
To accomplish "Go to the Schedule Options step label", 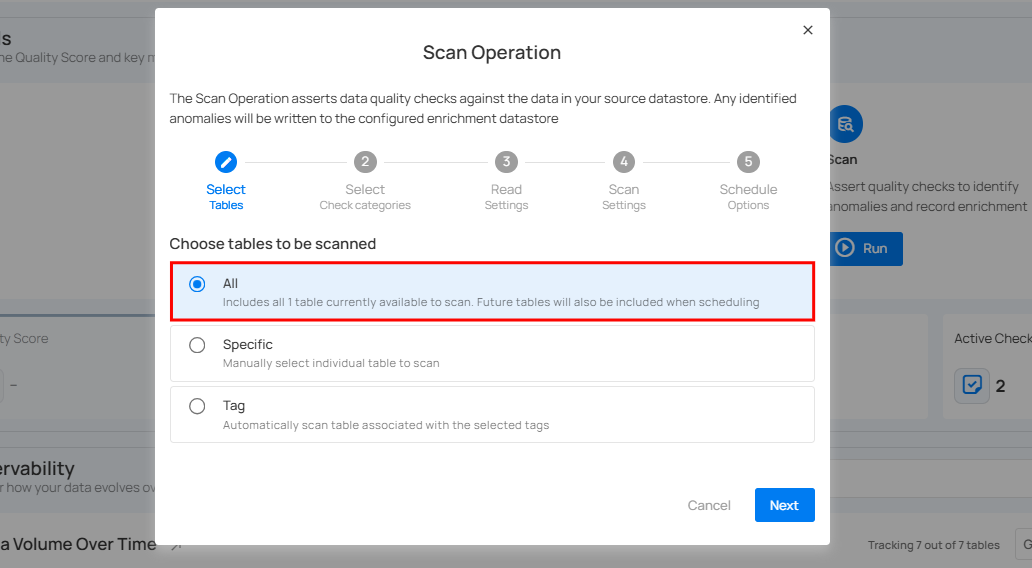I will (x=748, y=197).
